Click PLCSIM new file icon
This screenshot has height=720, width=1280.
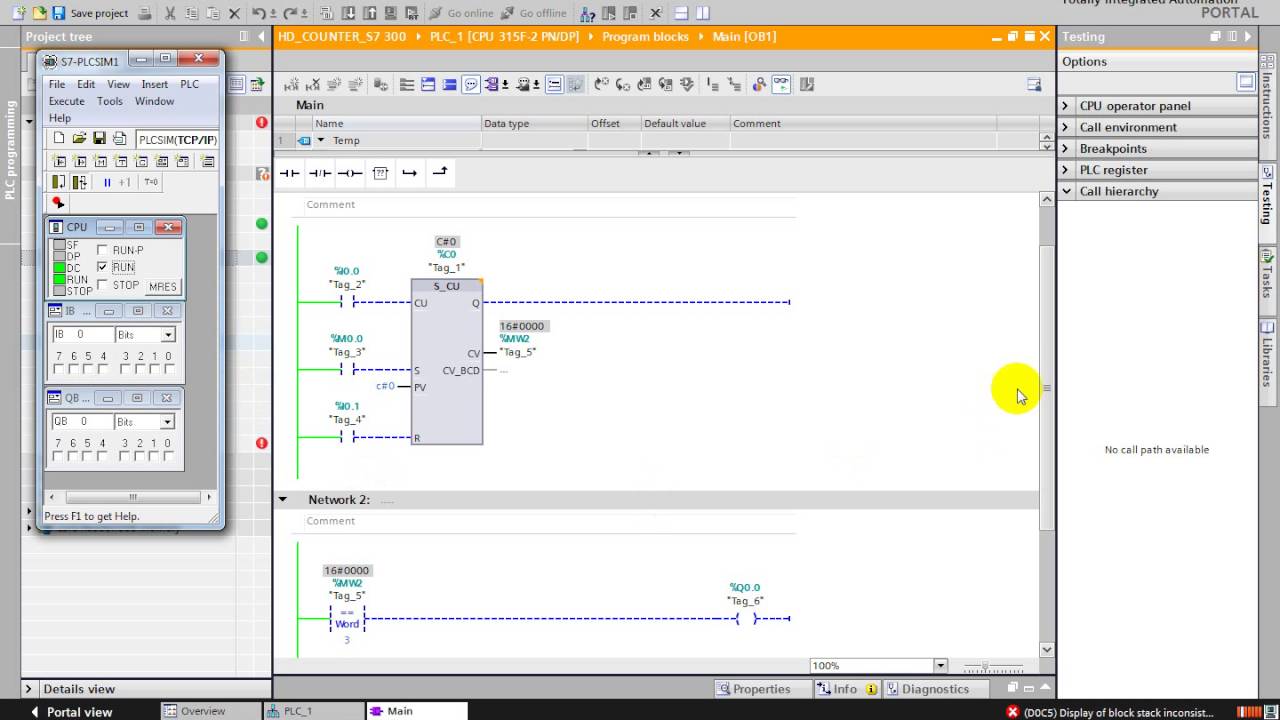(x=59, y=138)
